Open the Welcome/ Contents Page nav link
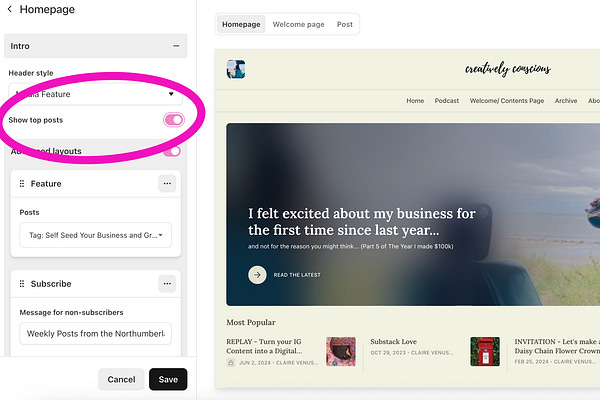The image size is (600, 400). pyautogui.click(x=507, y=101)
